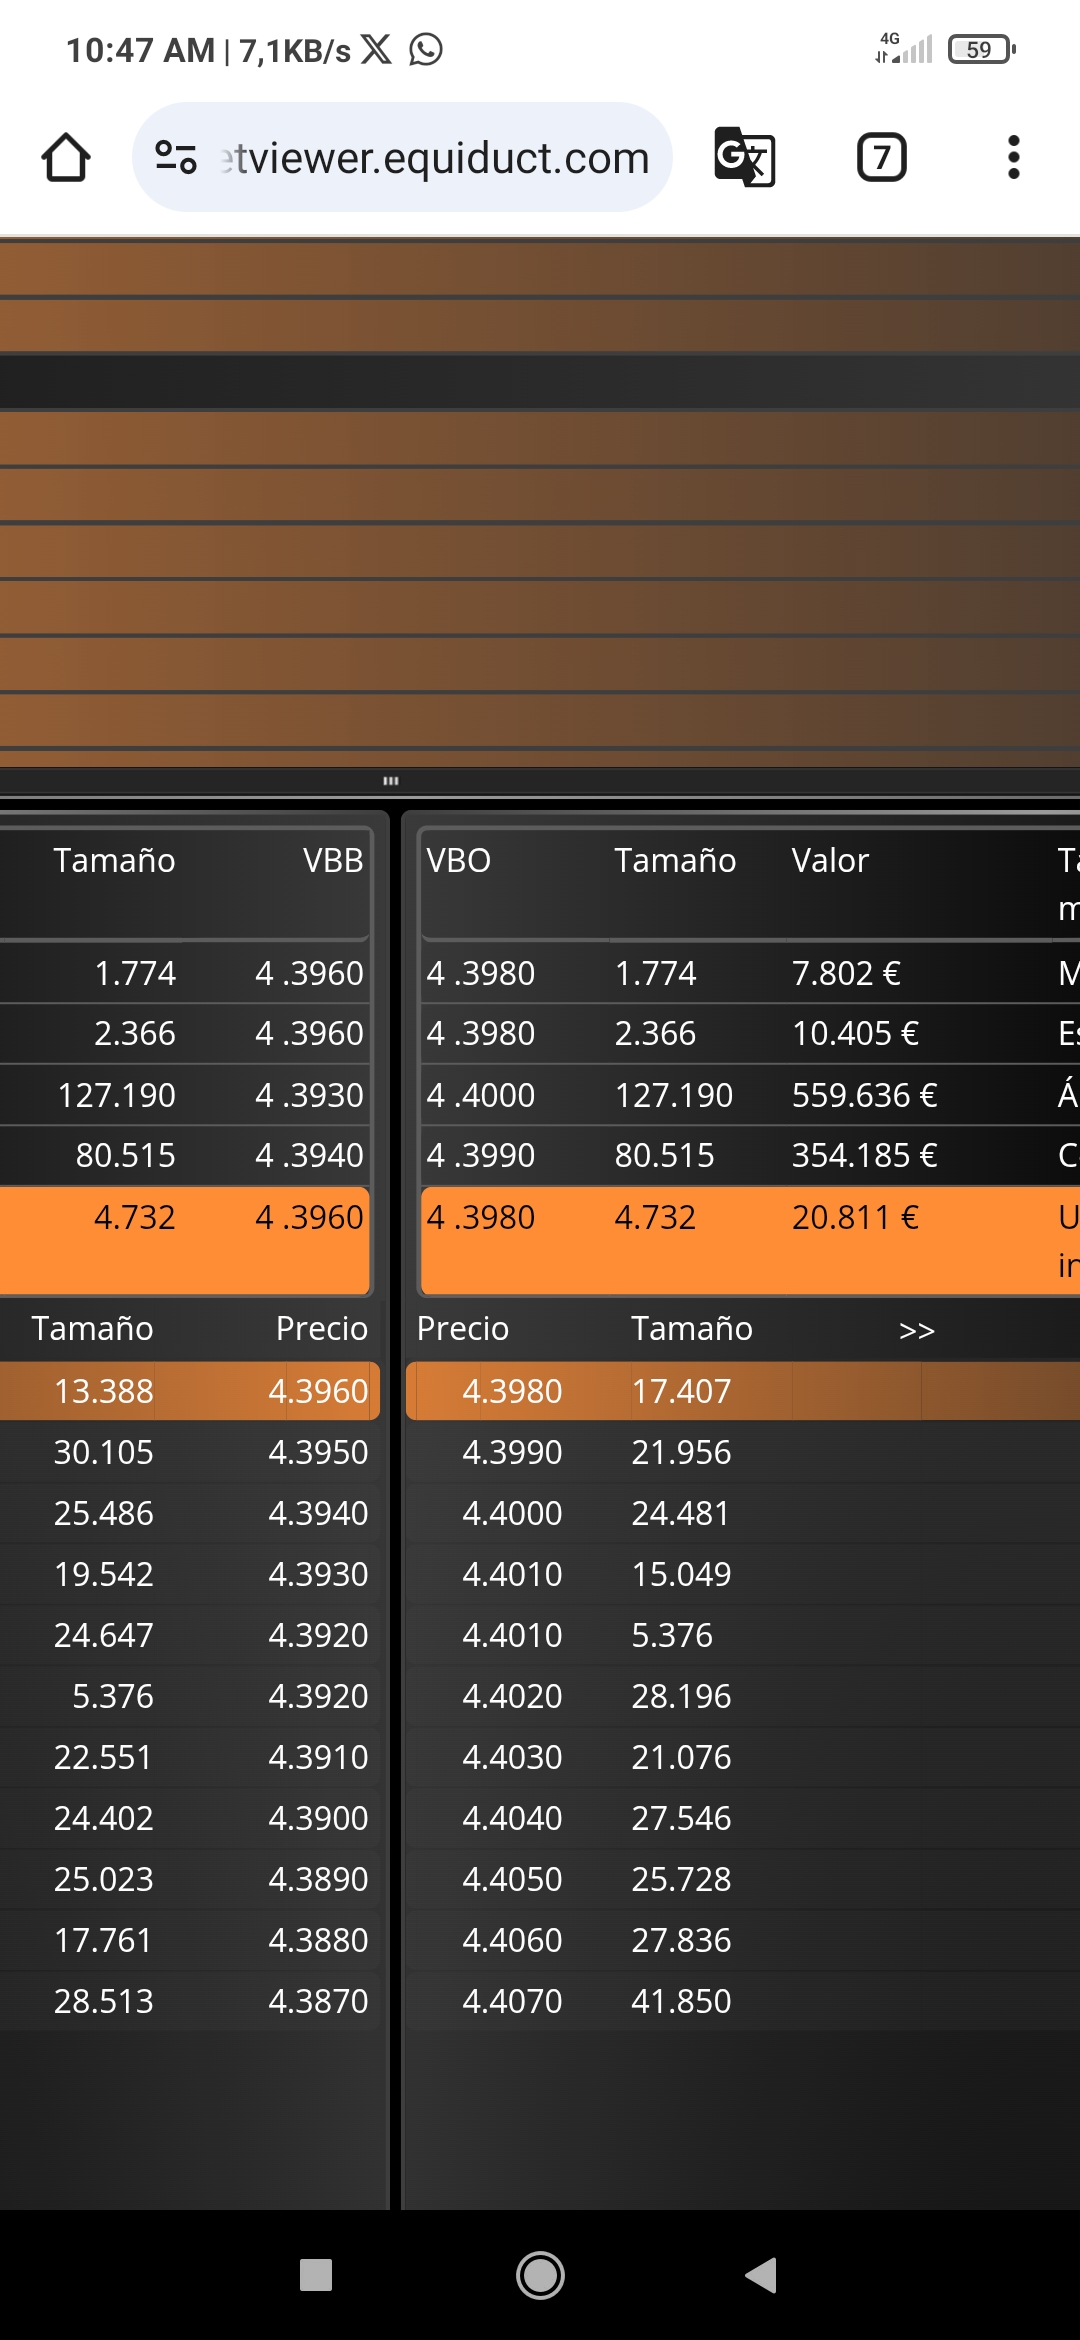The width and height of the screenshot is (1080, 2340).
Task: Tap the Android home circle button
Action: click(540, 2275)
